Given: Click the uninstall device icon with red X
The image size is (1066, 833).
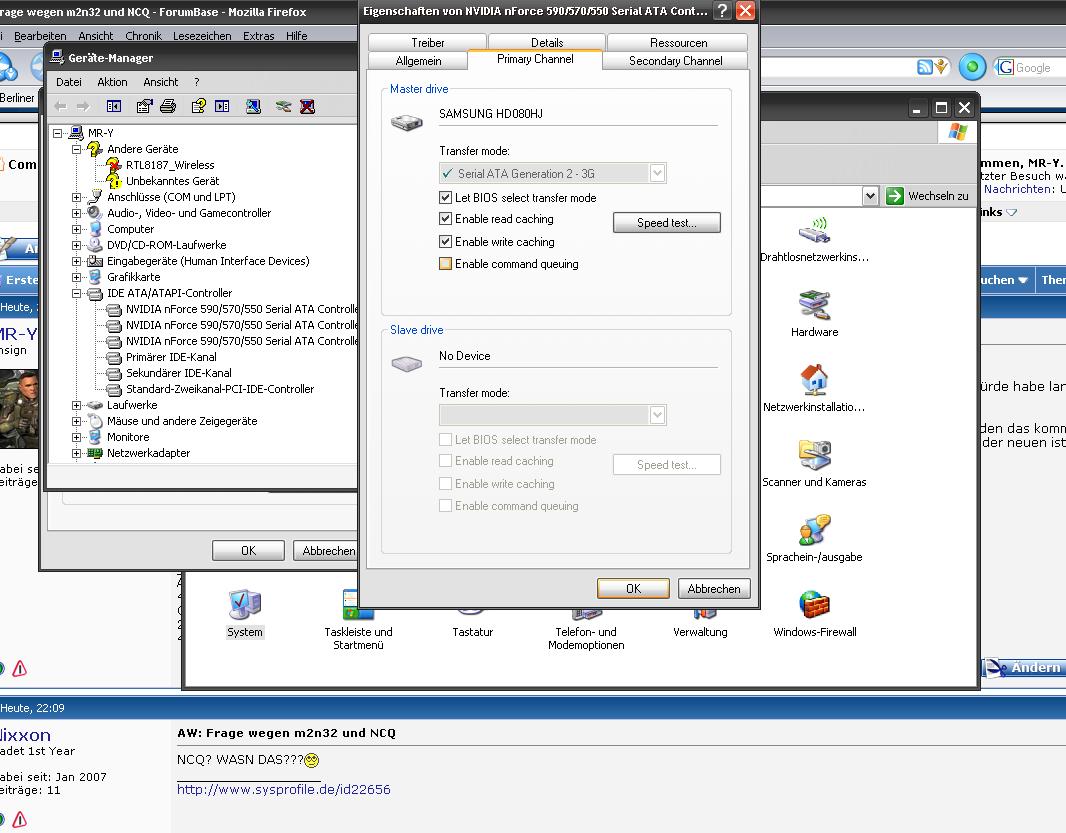Looking at the screenshot, I should tap(307, 106).
